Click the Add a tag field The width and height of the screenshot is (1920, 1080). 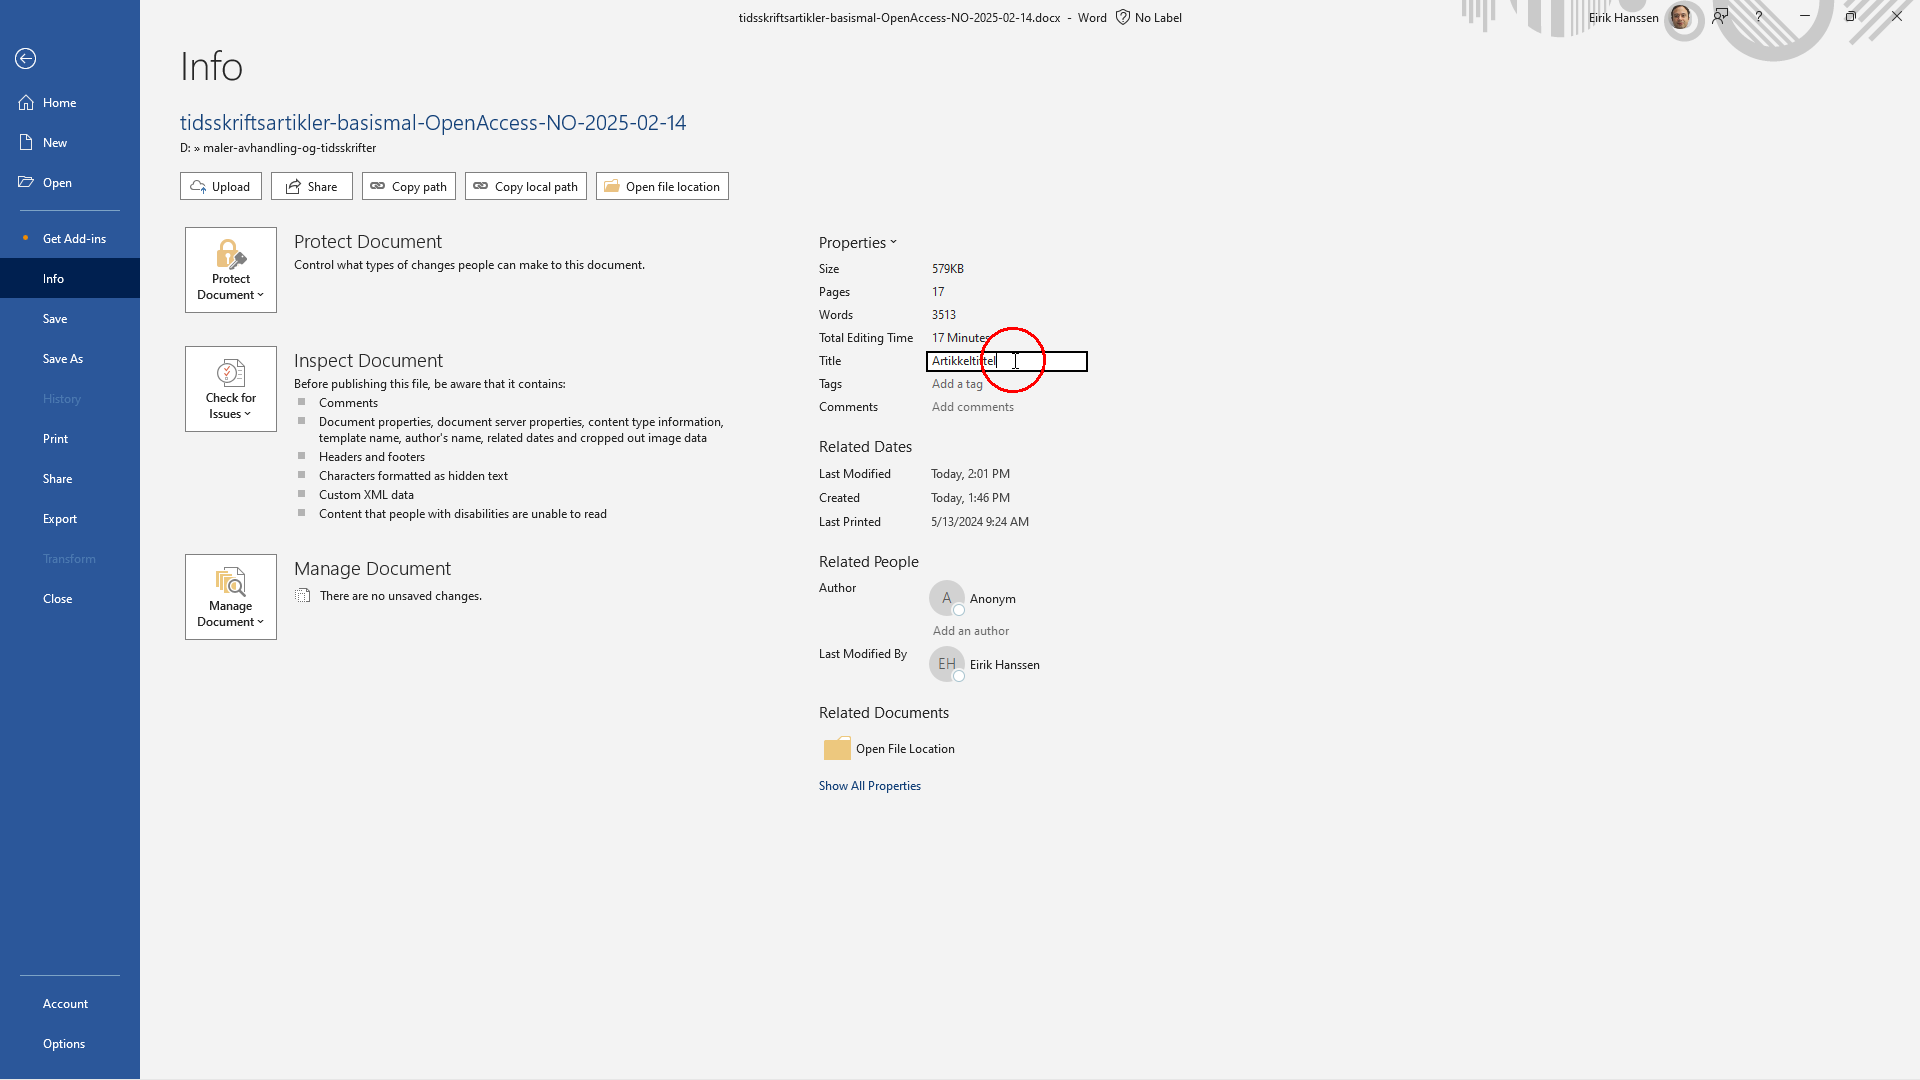[x=957, y=384]
